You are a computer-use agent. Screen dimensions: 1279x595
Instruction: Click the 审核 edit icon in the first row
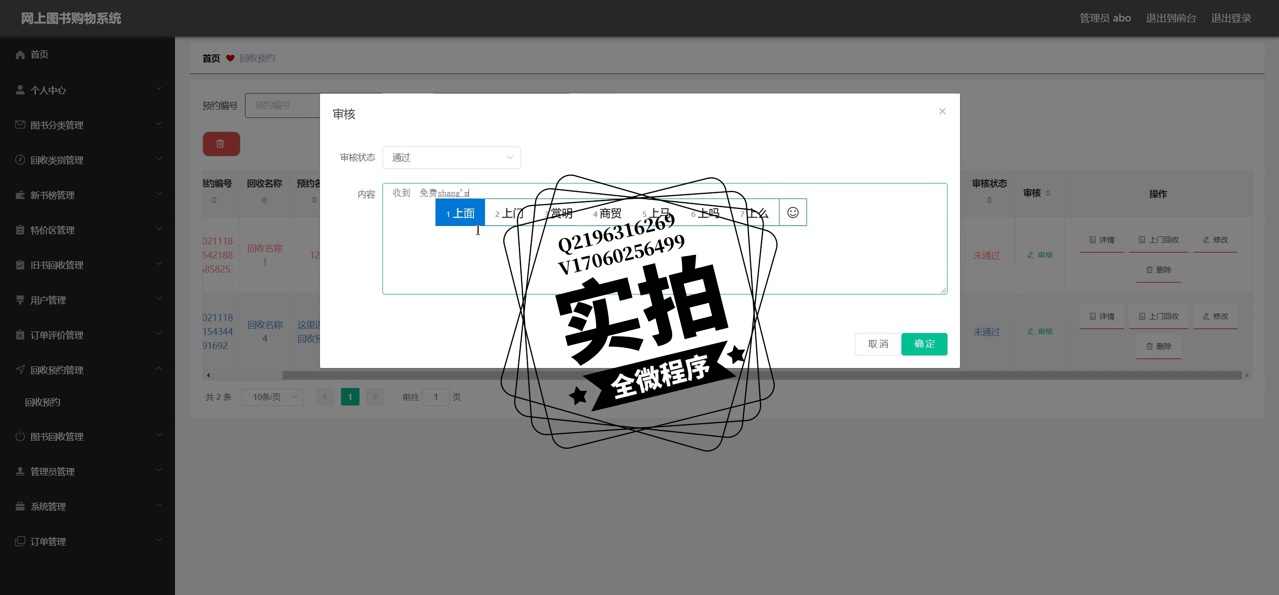click(x=1039, y=255)
